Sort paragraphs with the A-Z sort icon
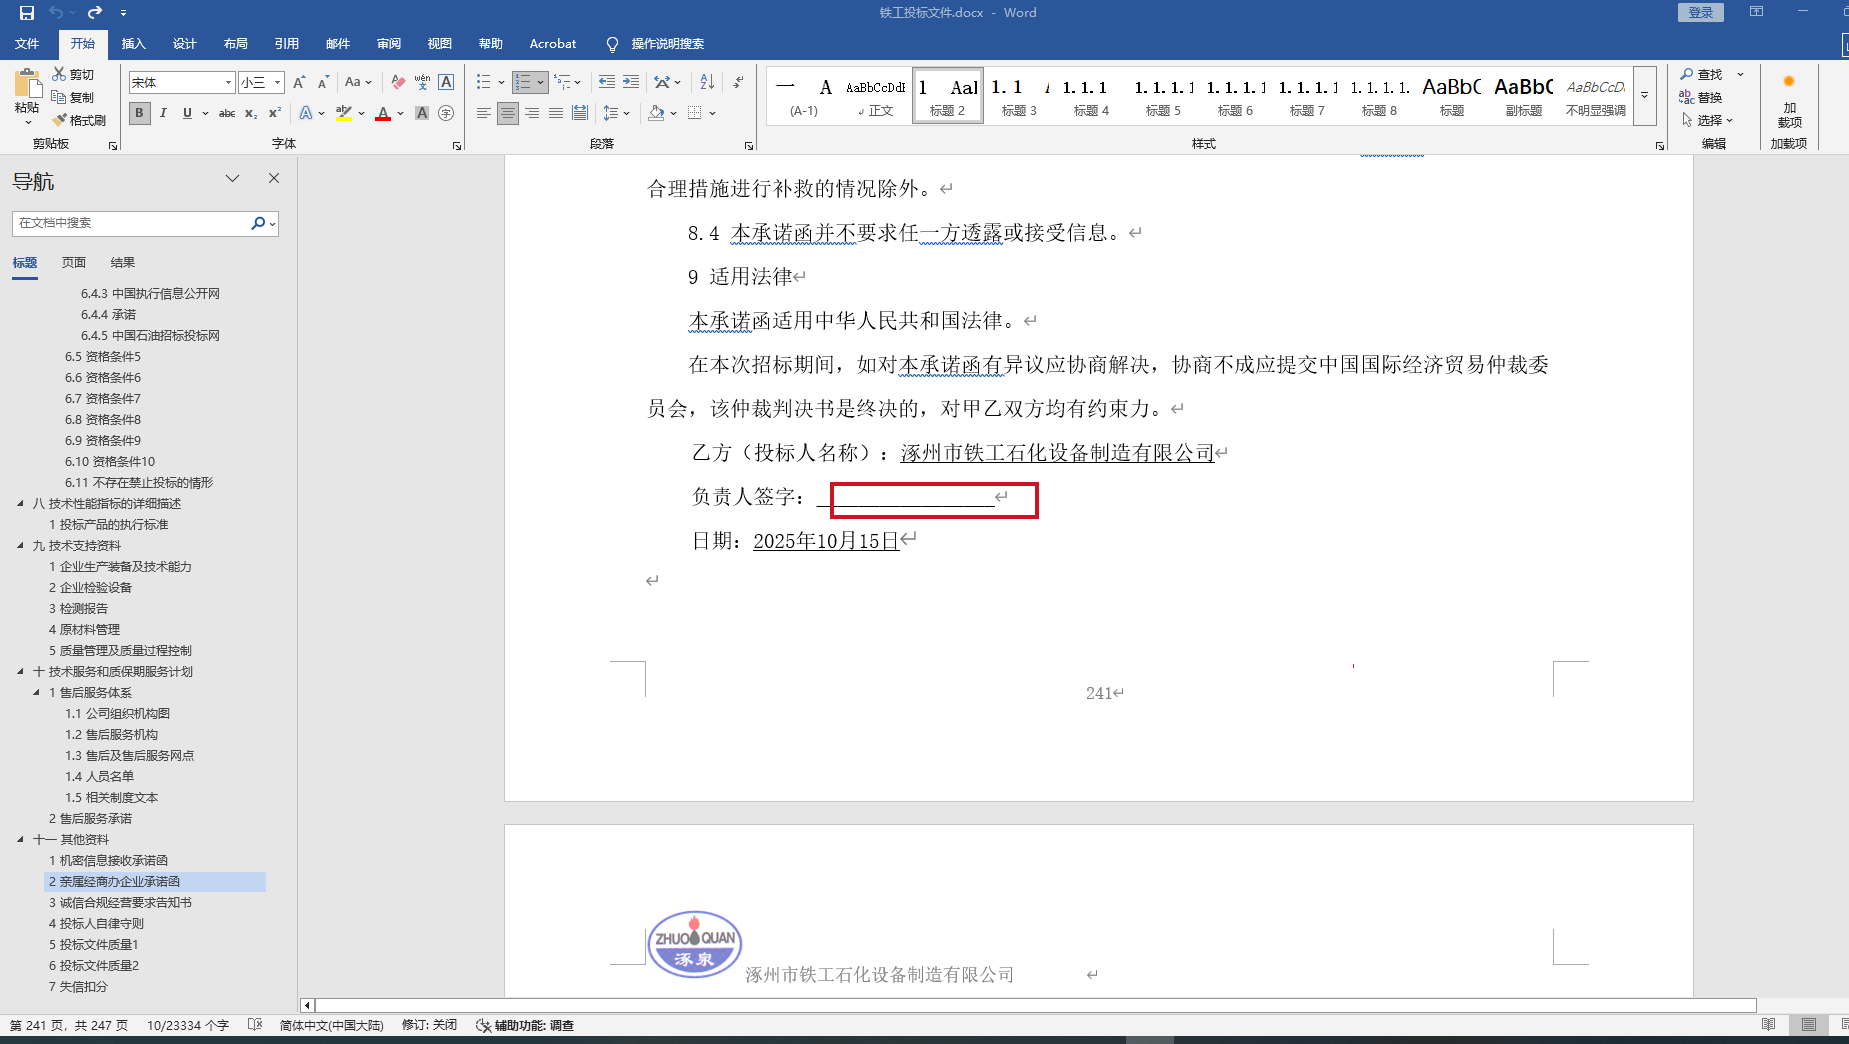The width and height of the screenshot is (1849, 1044). (x=707, y=82)
